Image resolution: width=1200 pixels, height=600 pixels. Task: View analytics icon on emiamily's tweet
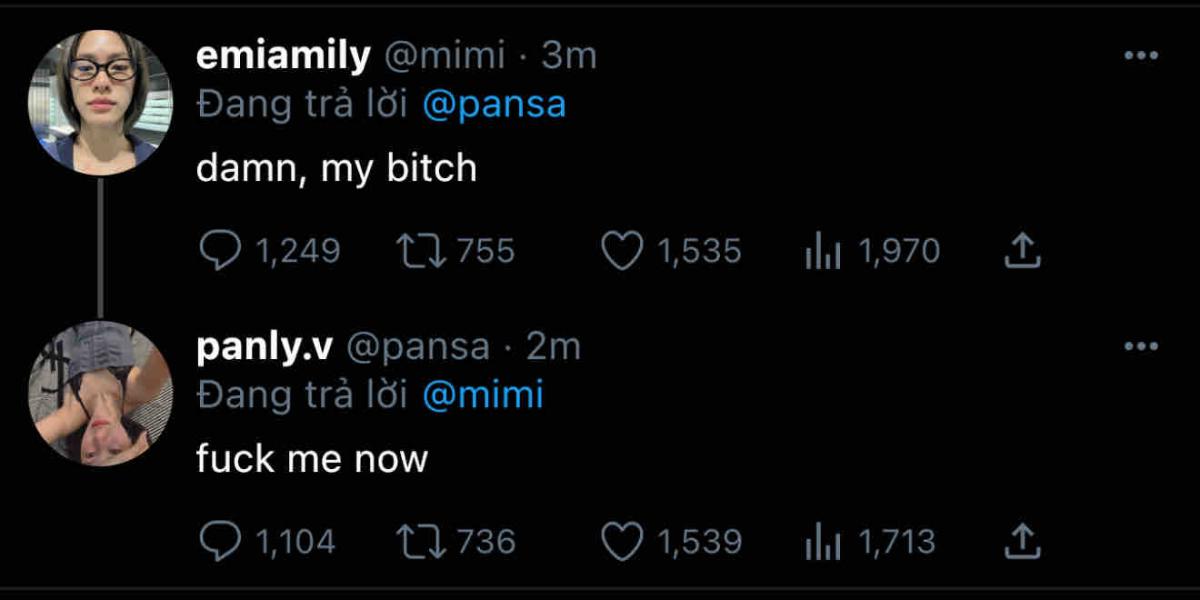(x=820, y=252)
